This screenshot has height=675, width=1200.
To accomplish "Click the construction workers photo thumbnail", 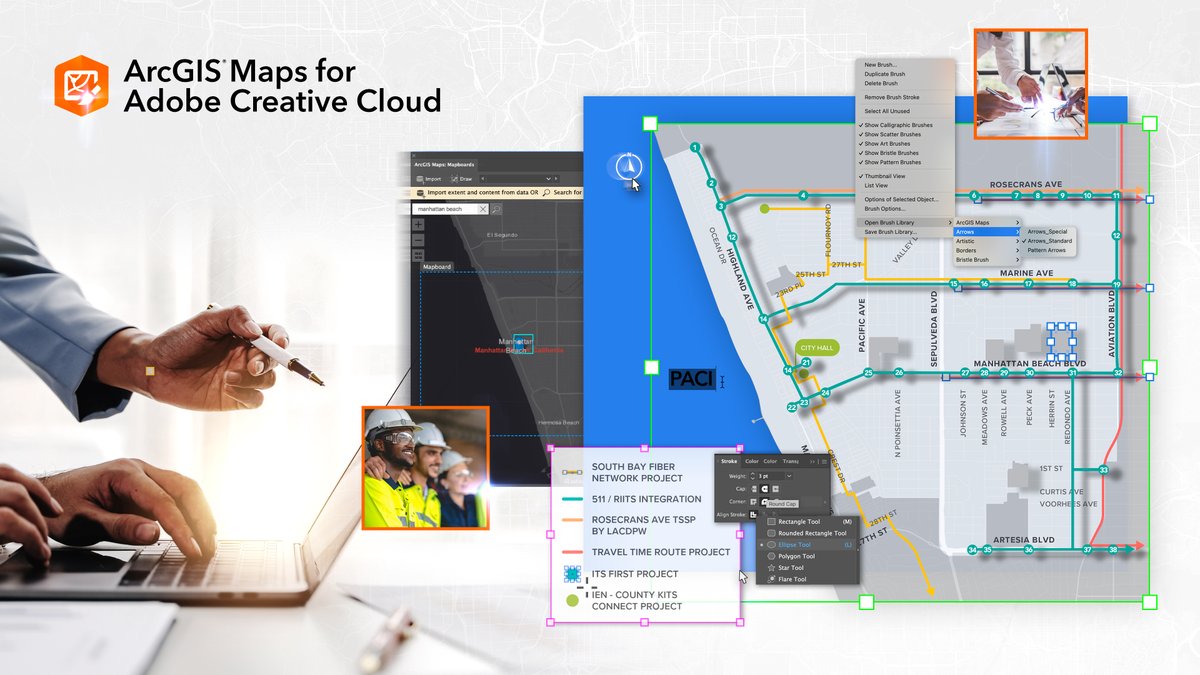I will (x=425, y=467).
